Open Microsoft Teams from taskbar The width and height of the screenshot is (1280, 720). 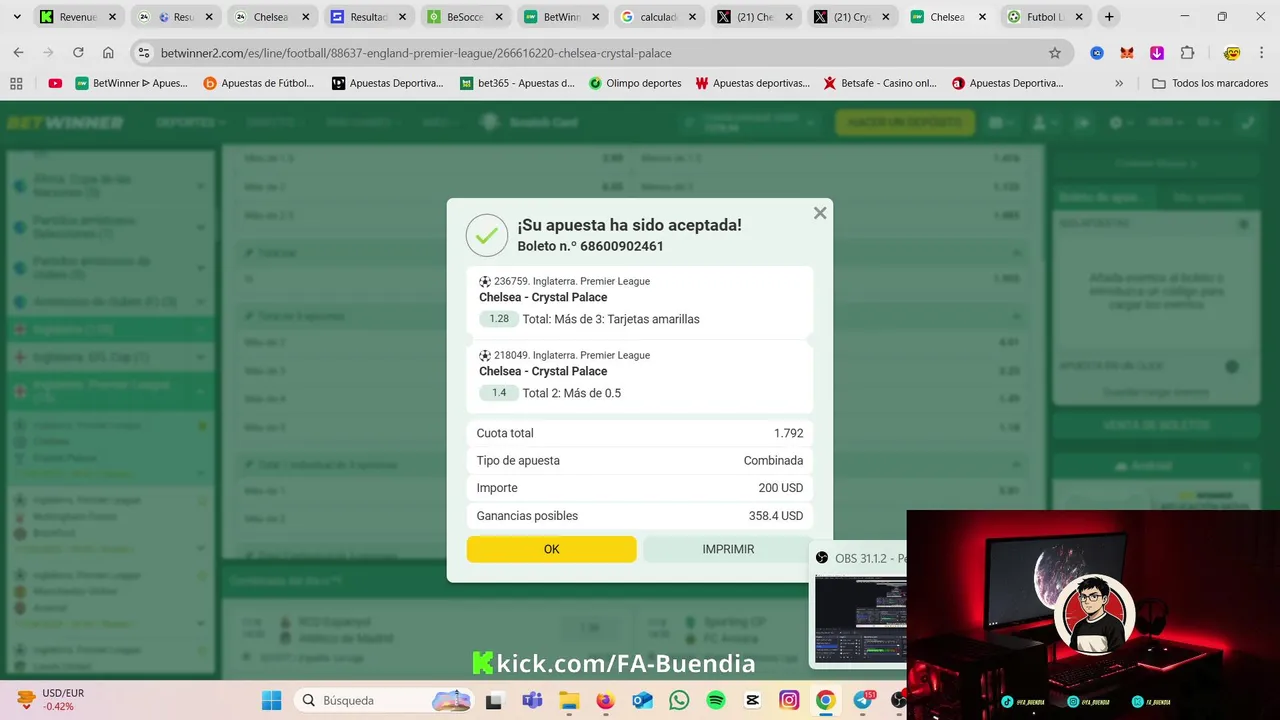click(532, 700)
